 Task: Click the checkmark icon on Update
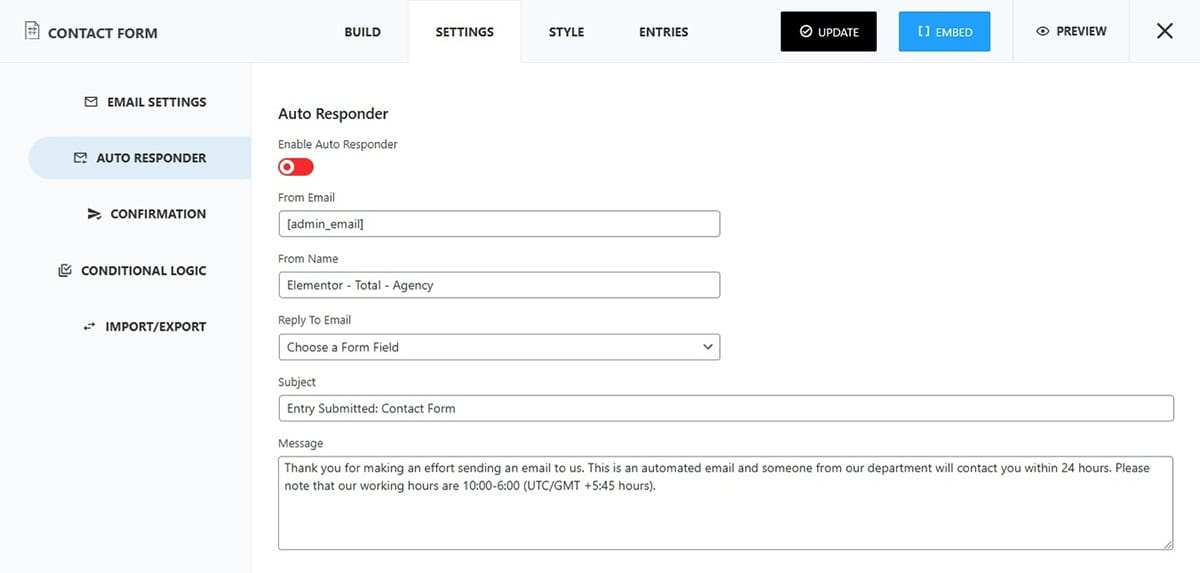click(x=806, y=32)
